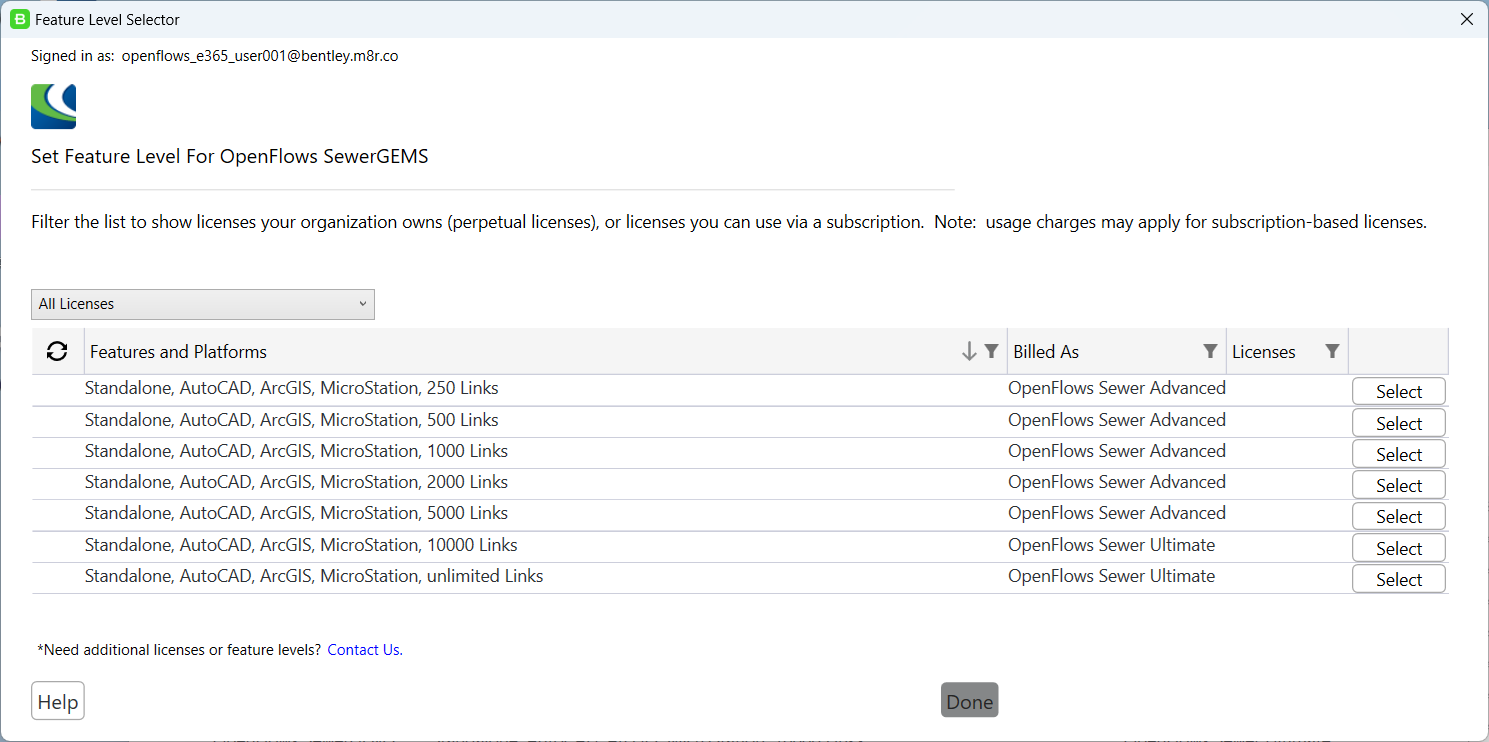Screen dimensions: 1489x742
Task: Click the refresh icon in the table header
Action: (57, 351)
